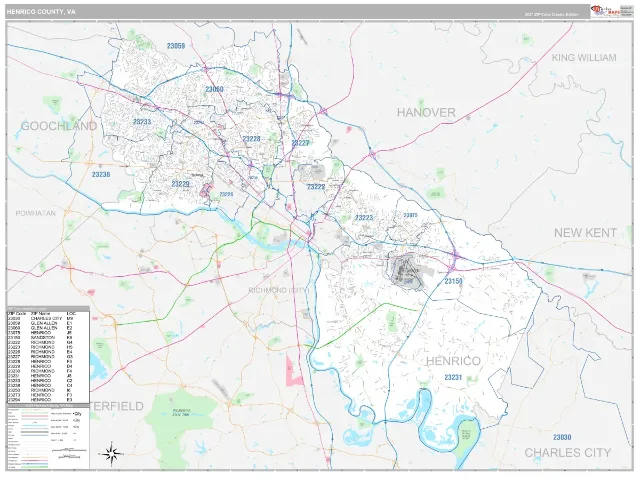Click the RICHMOND (CITY) map label
The height and width of the screenshot is (480, 640).
pyautogui.click(x=279, y=290)
